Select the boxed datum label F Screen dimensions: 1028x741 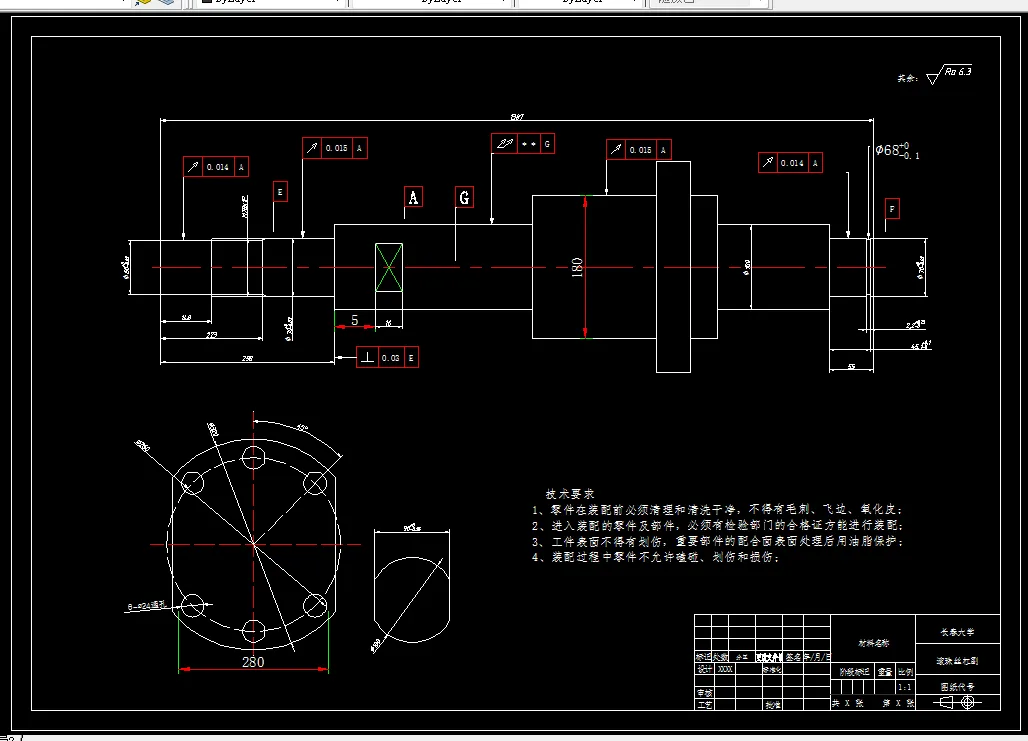pyautogui.click(x=892, y=209)
